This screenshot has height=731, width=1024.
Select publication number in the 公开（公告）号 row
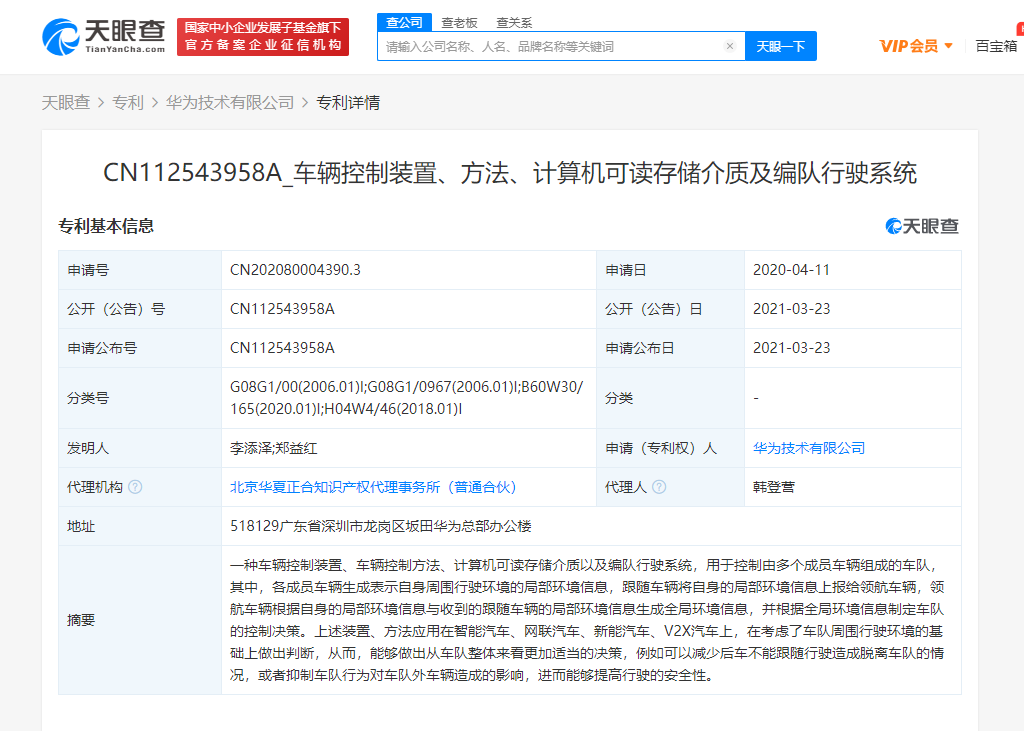[282, 309]
